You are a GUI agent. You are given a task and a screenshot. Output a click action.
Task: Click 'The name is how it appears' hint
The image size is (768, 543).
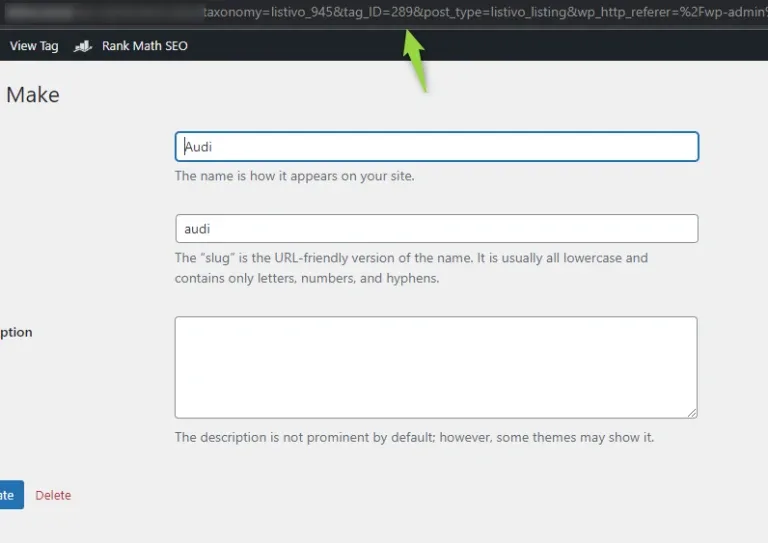point(294,176)
